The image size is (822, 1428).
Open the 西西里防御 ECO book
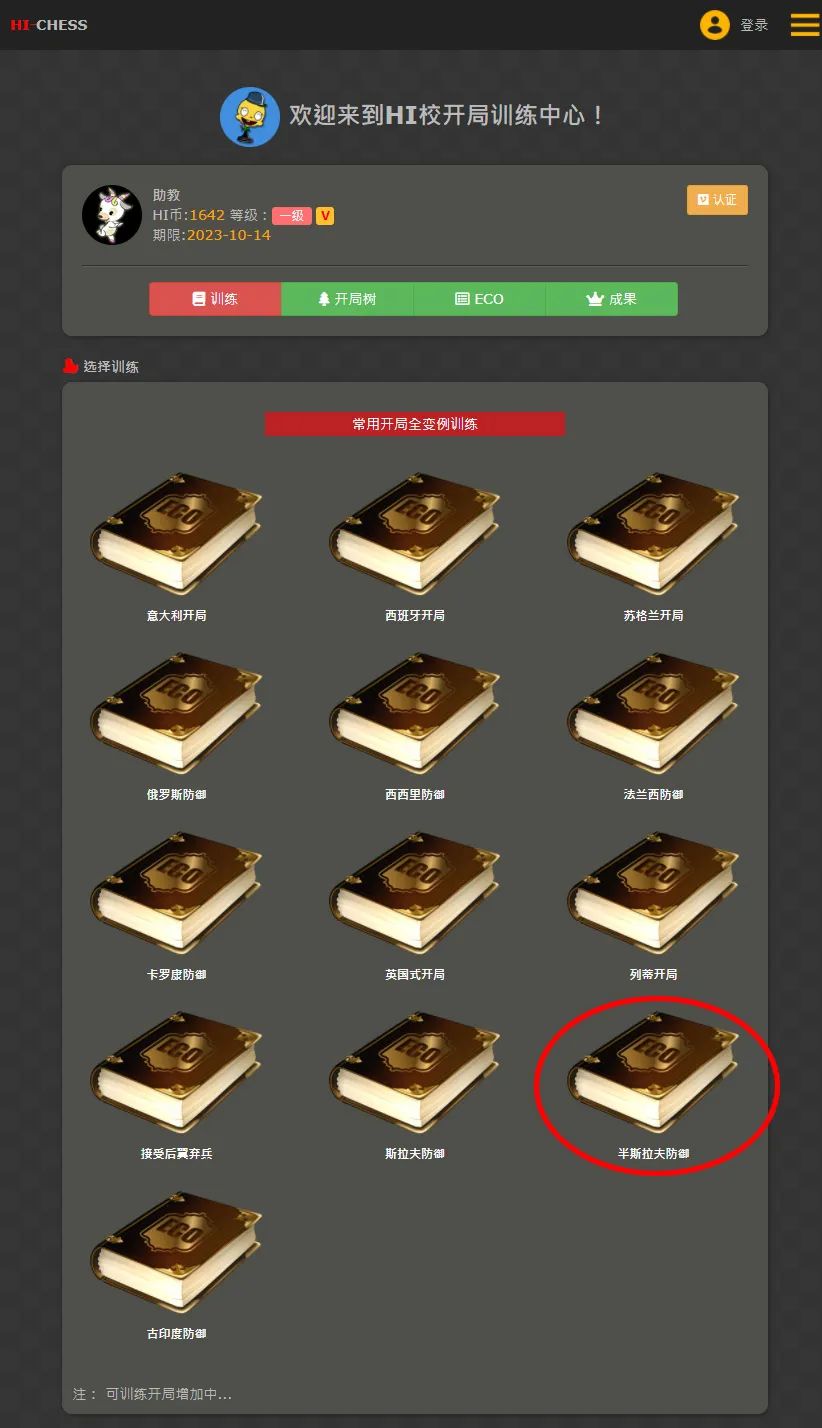(x=415, y=712)
